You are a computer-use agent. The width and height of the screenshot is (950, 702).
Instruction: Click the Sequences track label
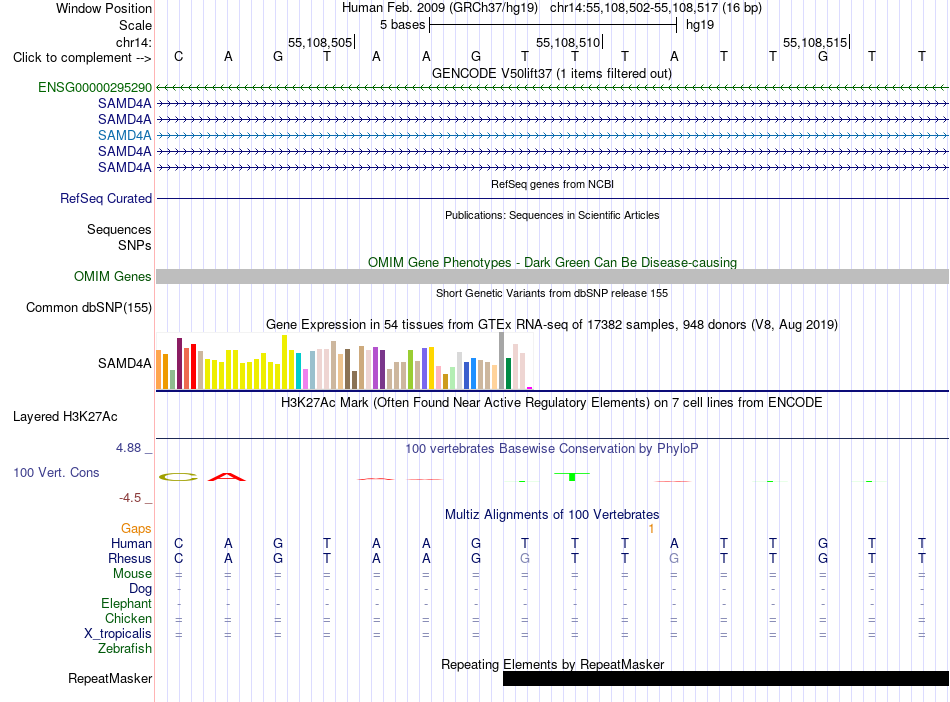click(x=119, y=230)
